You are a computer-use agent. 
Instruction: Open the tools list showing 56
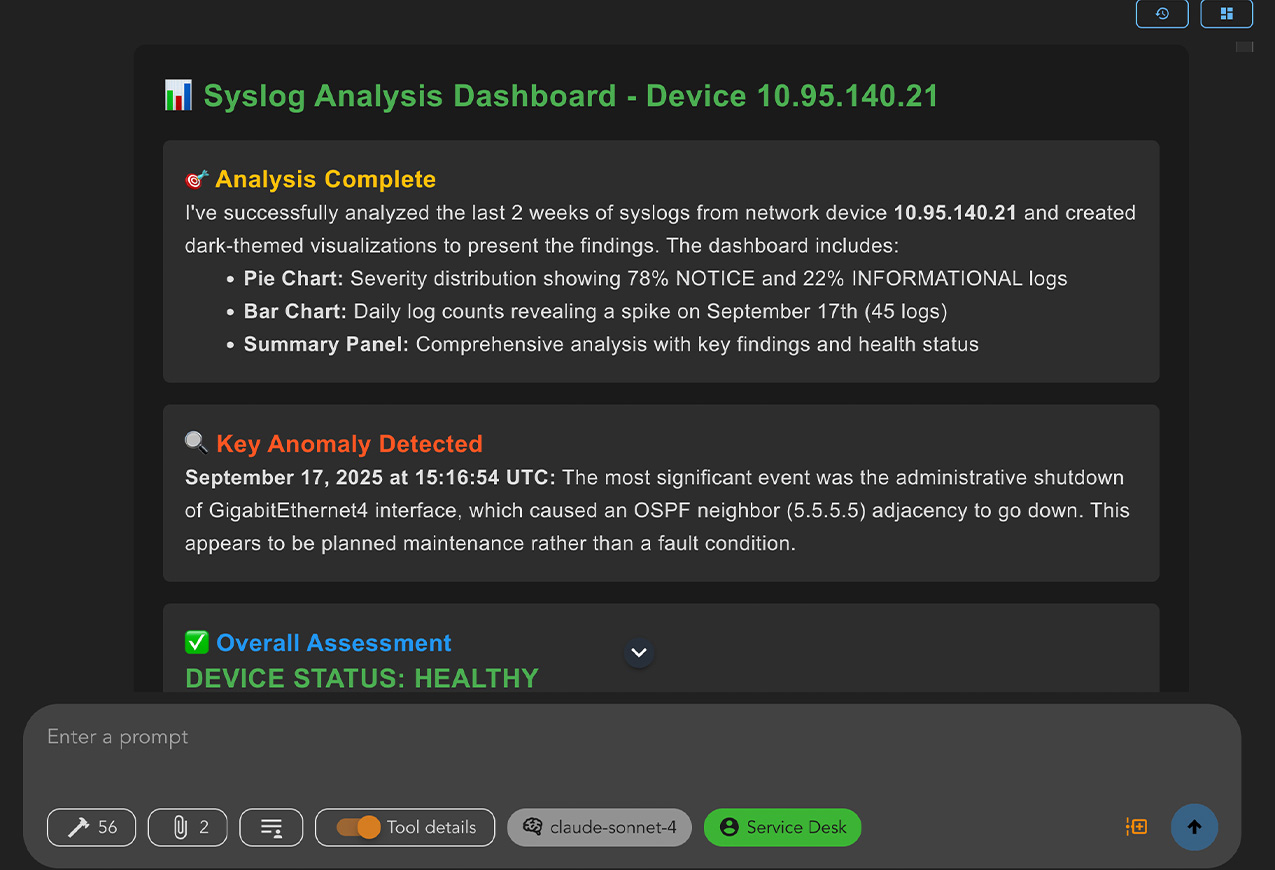pyautogui.click(x=91, y=827)
